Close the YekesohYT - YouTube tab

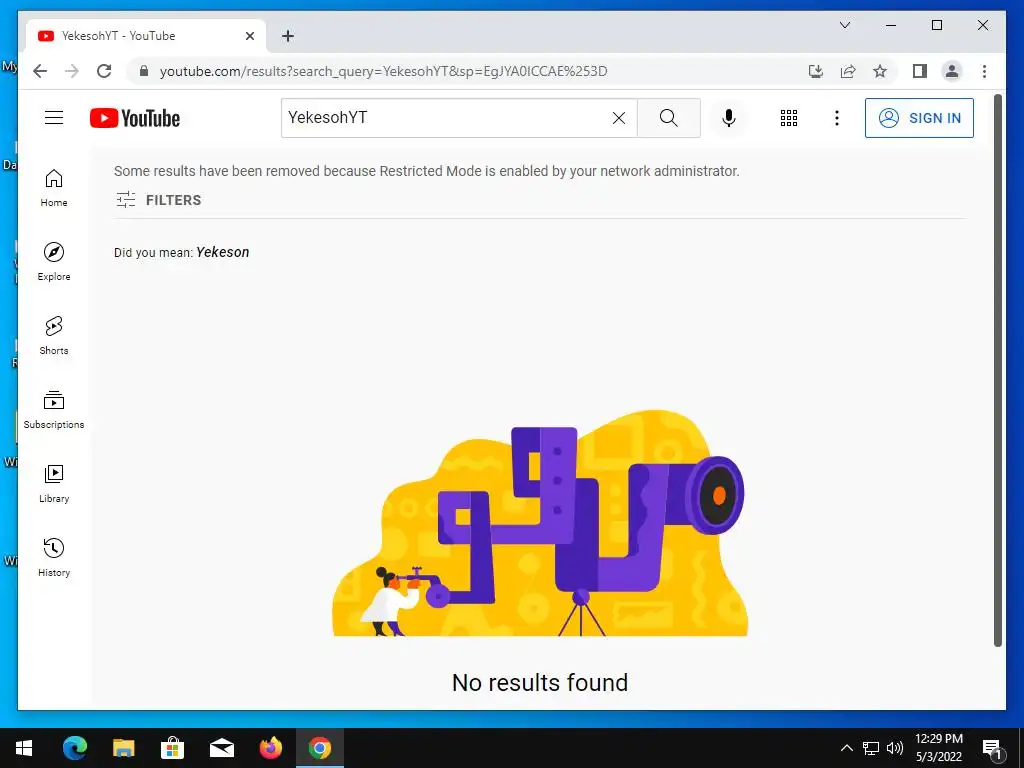coord(249,36)
